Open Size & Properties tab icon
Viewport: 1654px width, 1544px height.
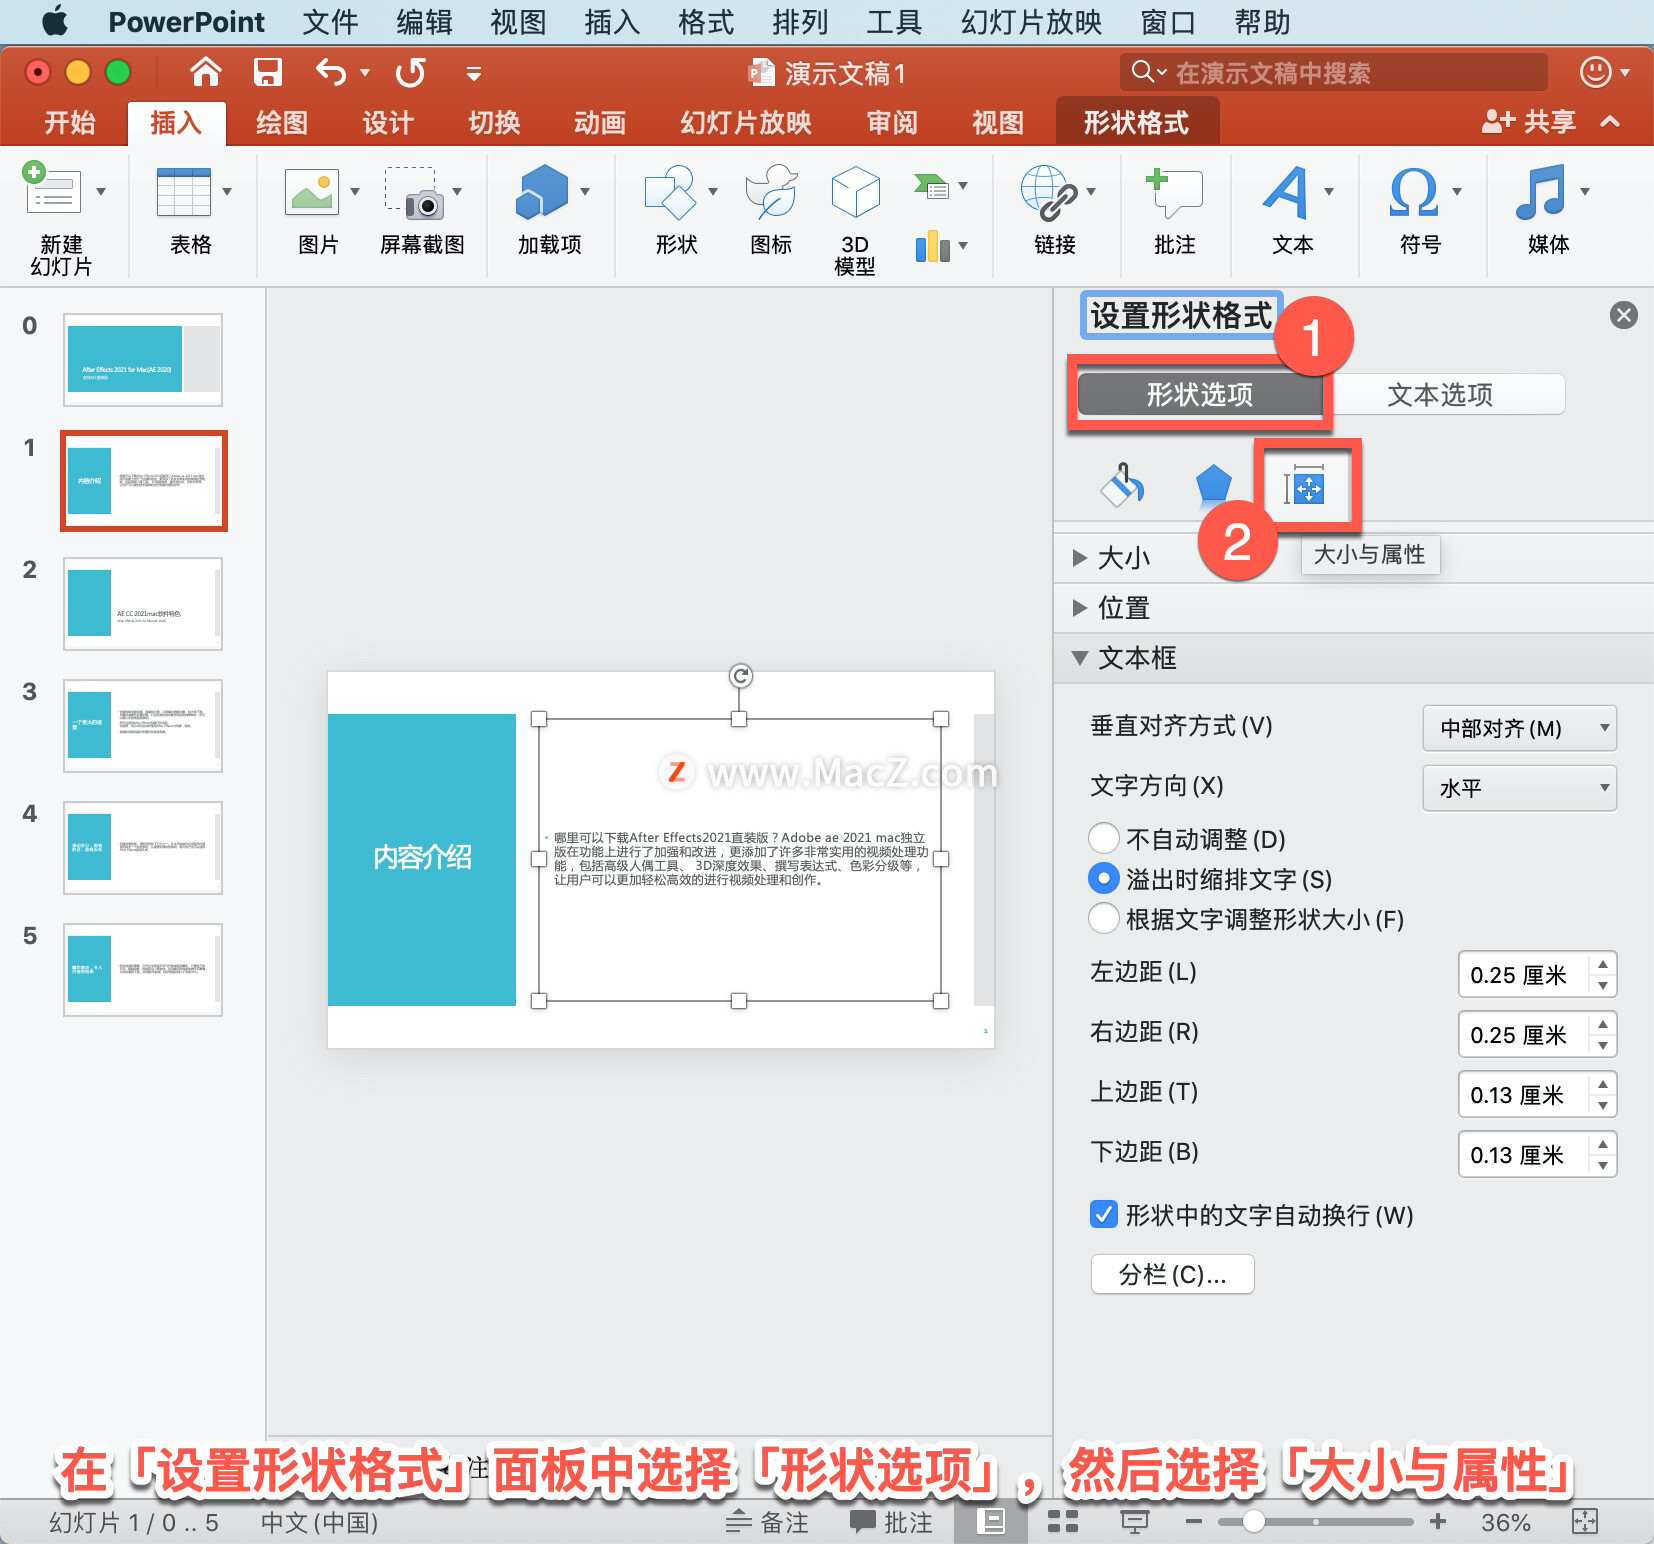click(x=1304, y=486)
